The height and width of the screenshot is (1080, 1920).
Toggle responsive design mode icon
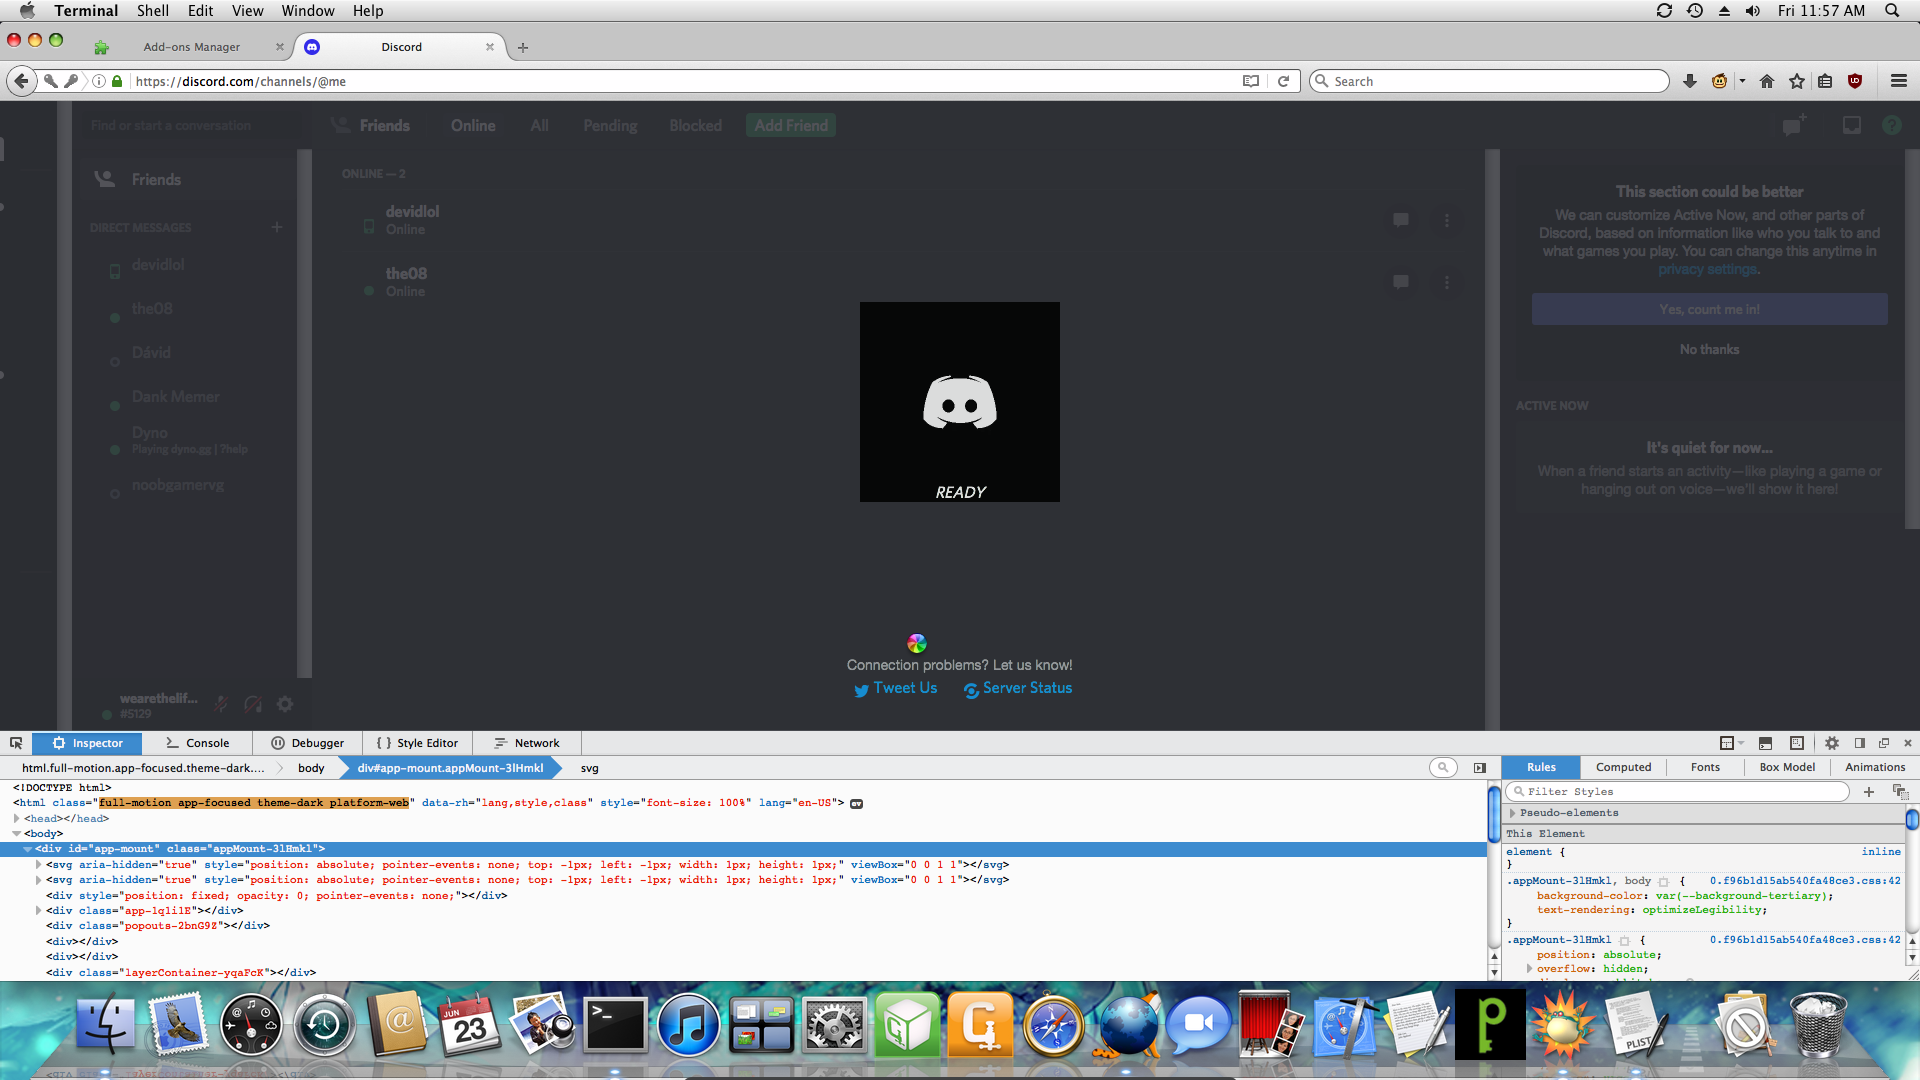1796,743
